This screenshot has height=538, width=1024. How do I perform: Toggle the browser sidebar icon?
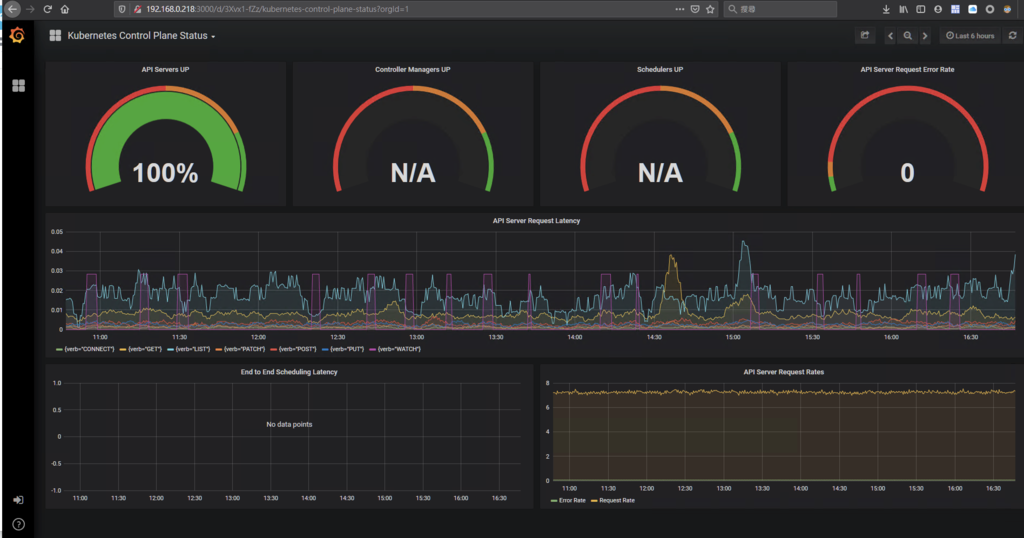[x=921, y=9]
